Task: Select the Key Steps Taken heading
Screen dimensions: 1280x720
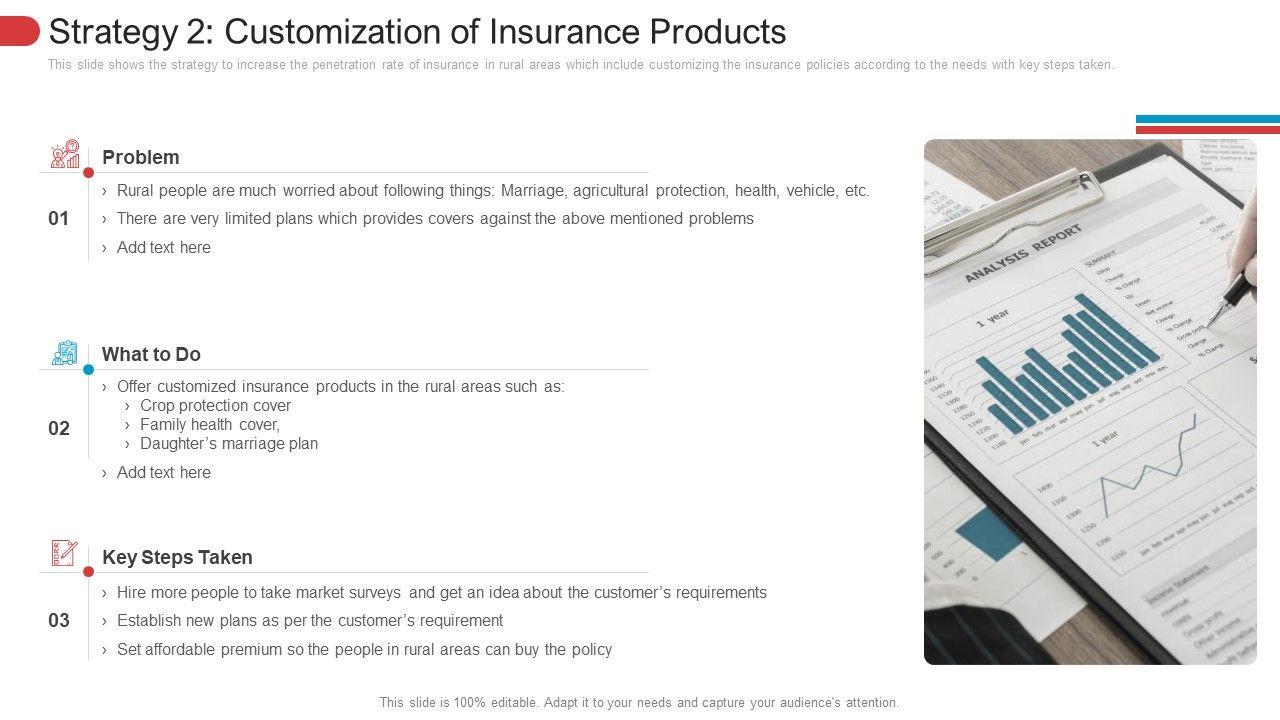Action: point(177,557)
